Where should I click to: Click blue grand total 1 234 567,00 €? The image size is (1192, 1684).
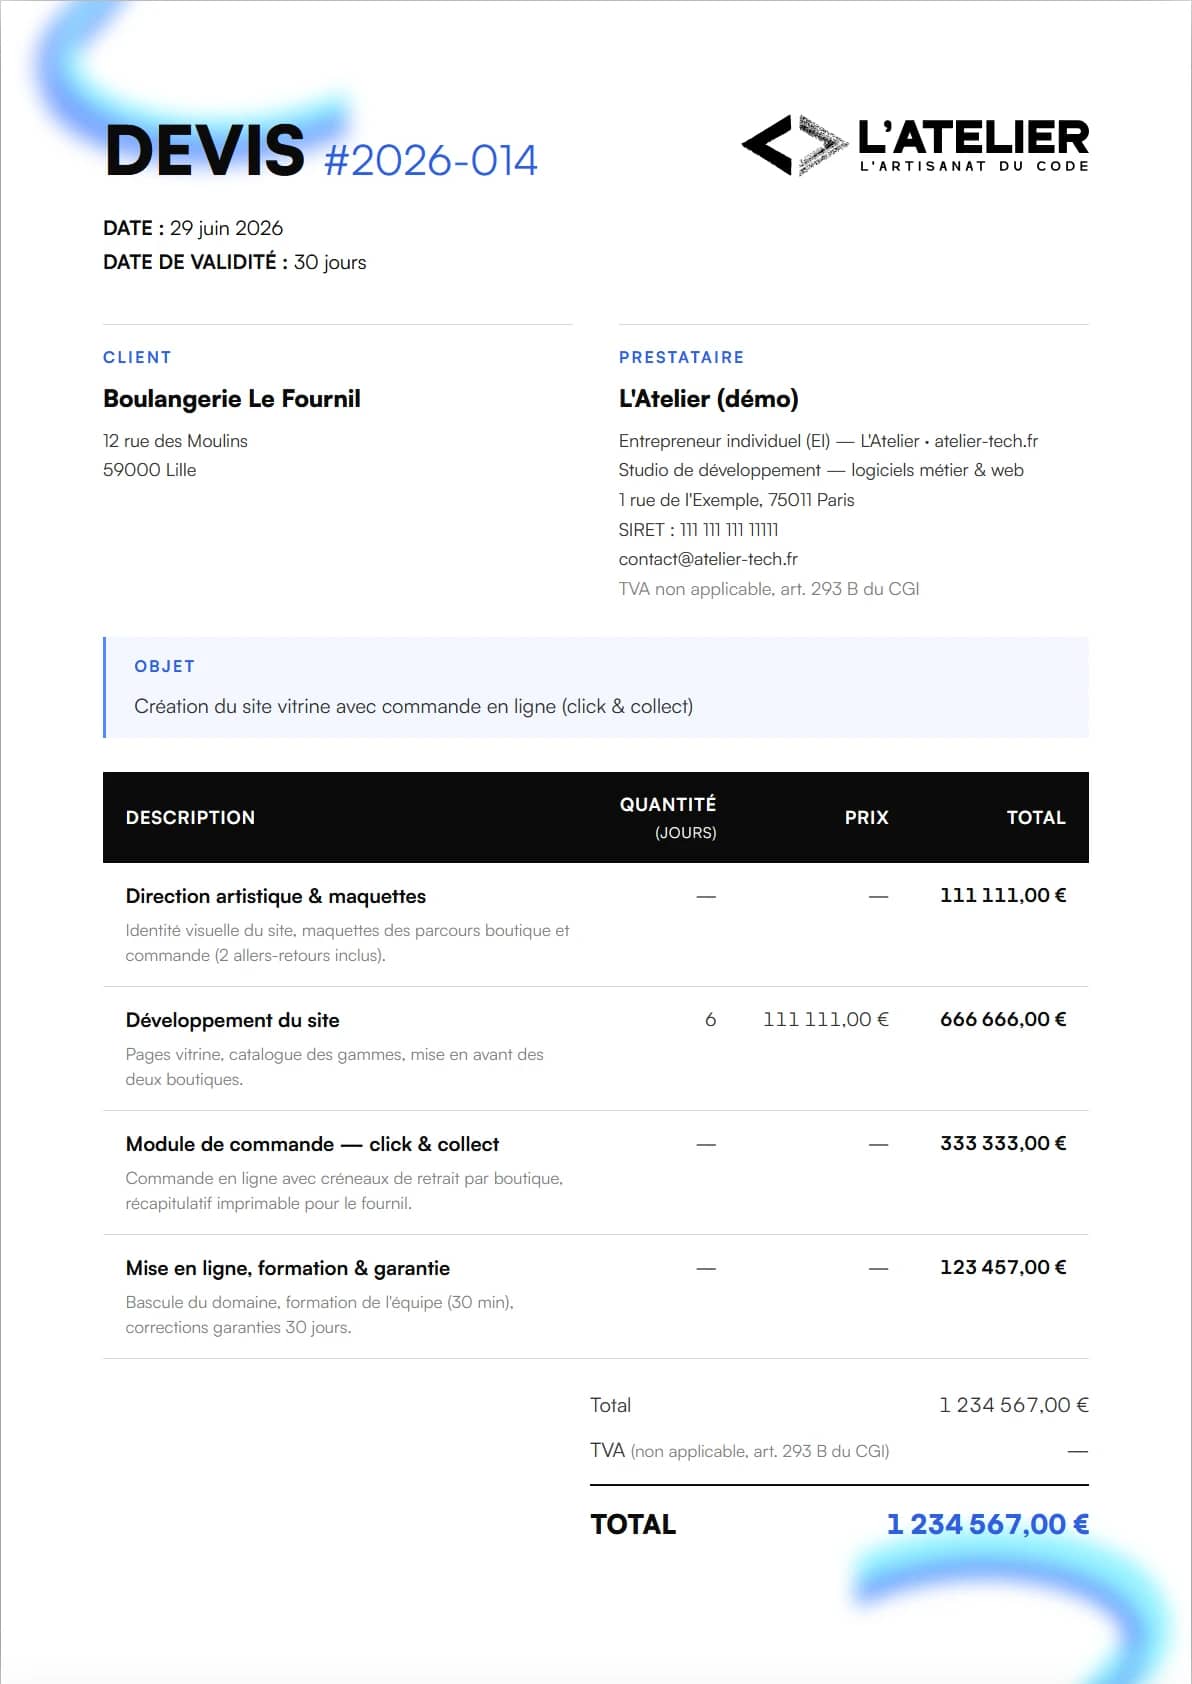[987, 1524]
